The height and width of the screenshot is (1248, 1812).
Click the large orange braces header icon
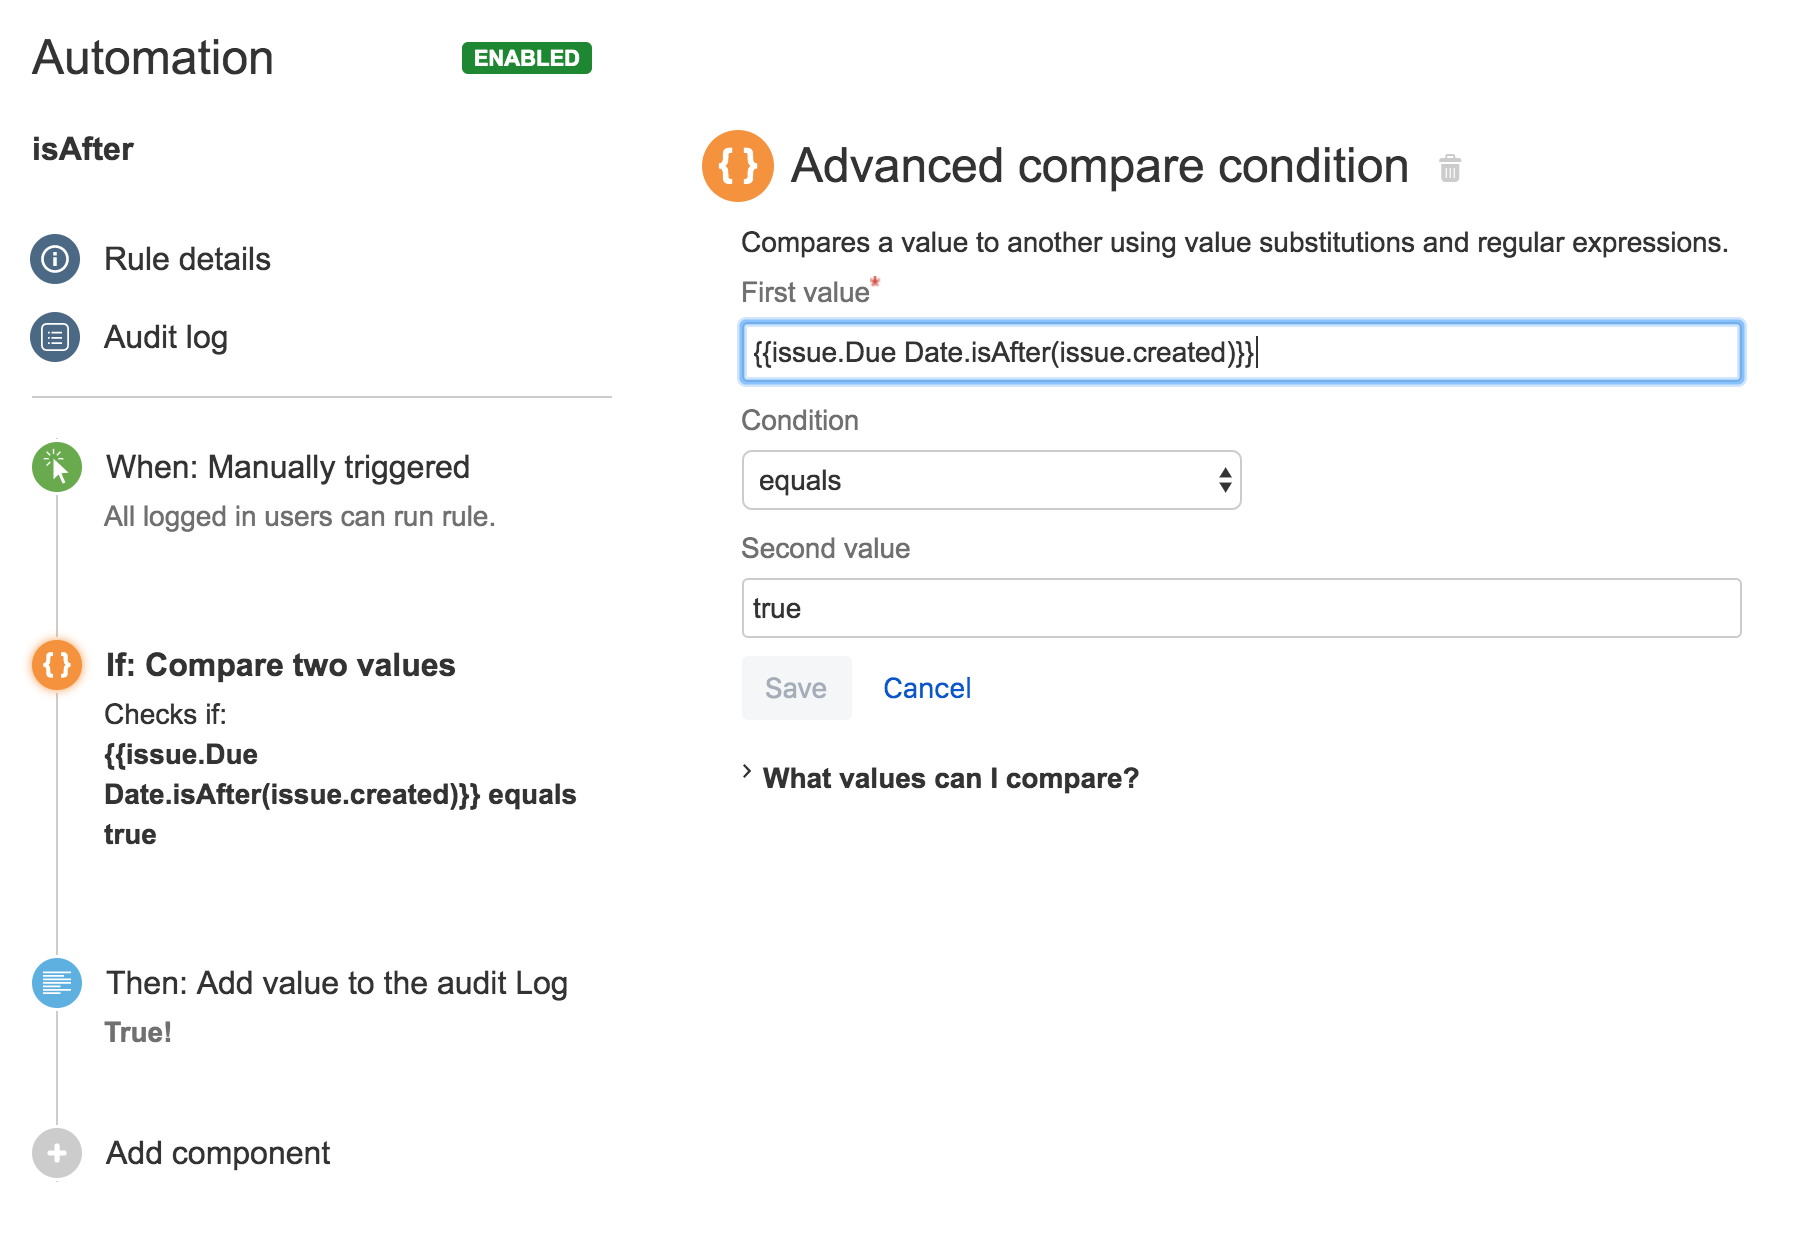[737, 166]
